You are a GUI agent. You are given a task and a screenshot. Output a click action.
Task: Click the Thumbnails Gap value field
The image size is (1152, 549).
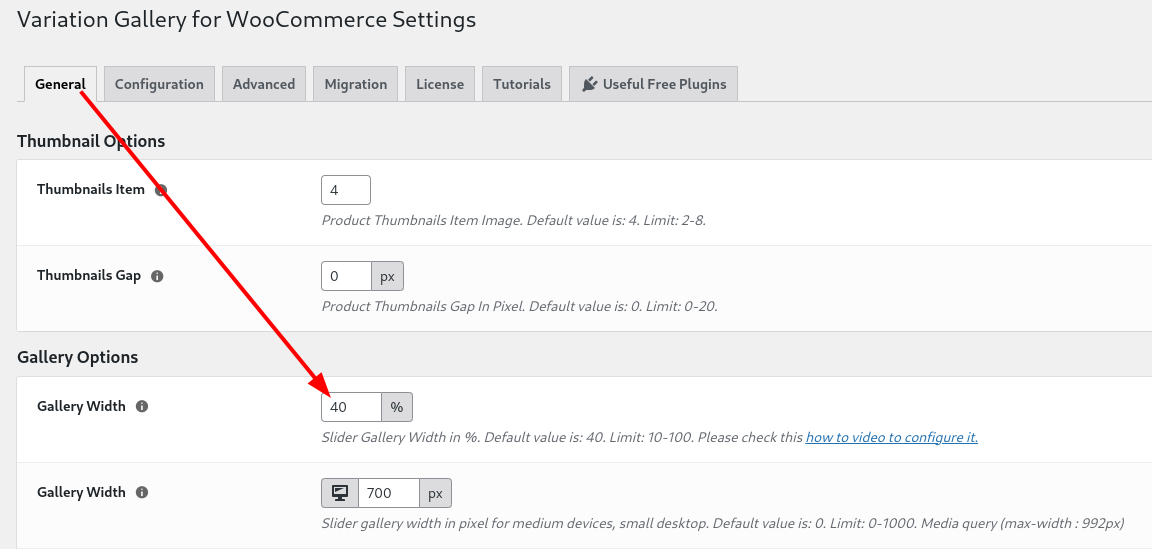[346, 276]
